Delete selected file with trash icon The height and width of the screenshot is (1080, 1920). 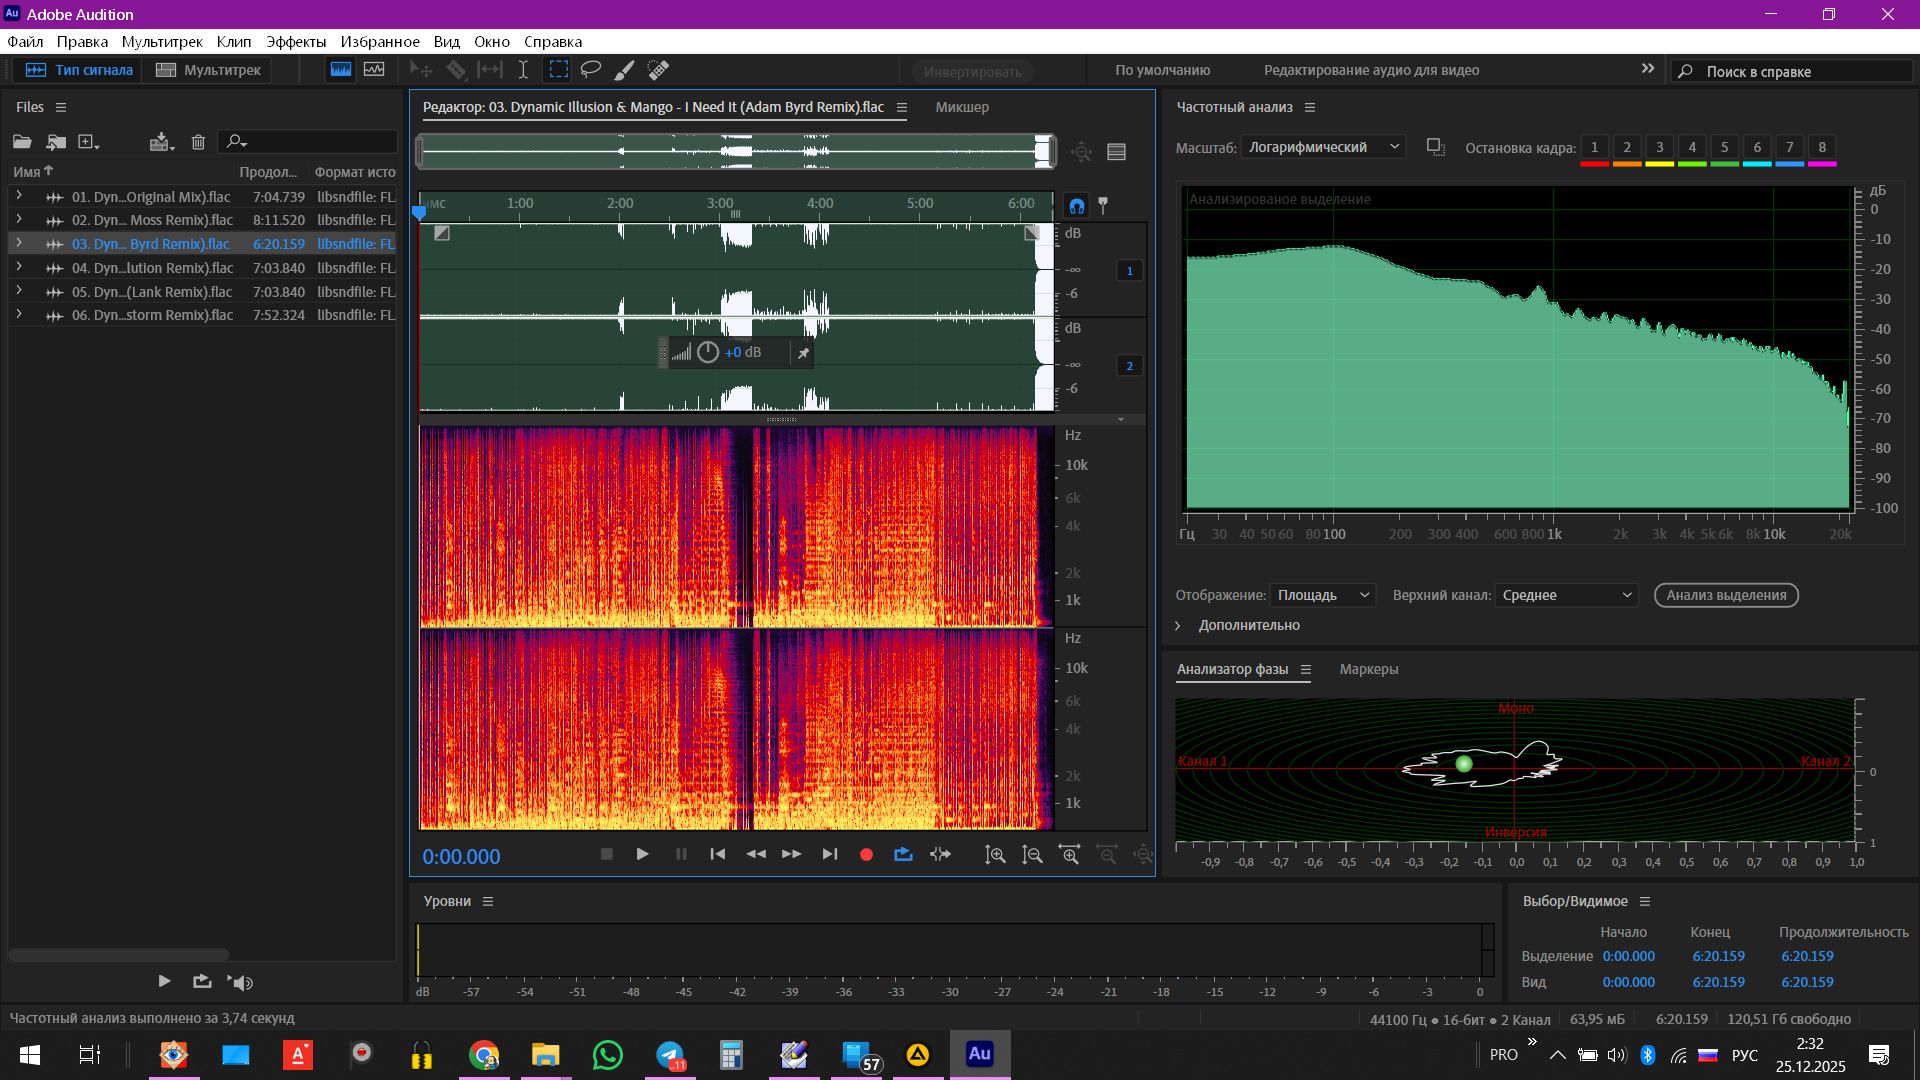coord(198,142)
